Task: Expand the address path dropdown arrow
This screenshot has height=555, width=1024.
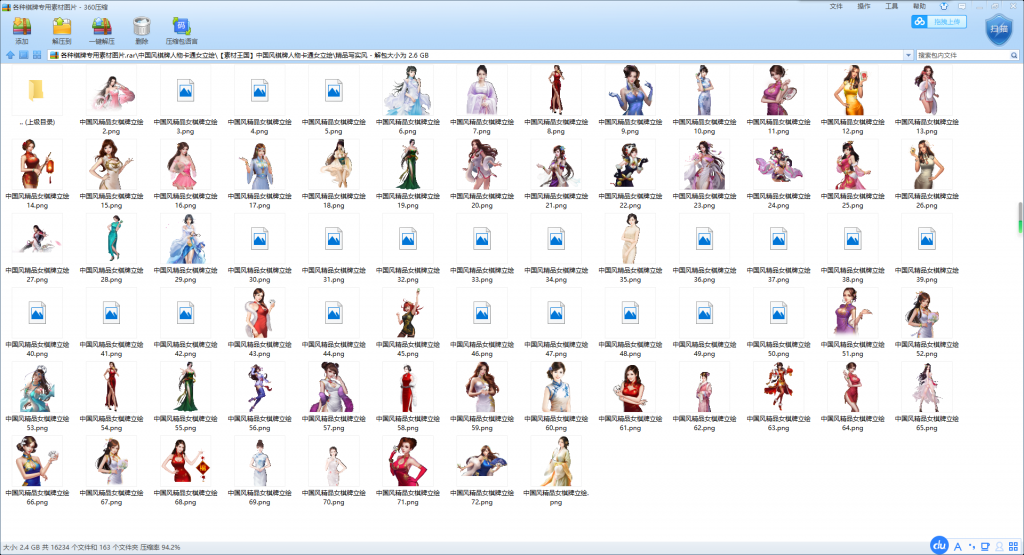Action: [908, 56]
